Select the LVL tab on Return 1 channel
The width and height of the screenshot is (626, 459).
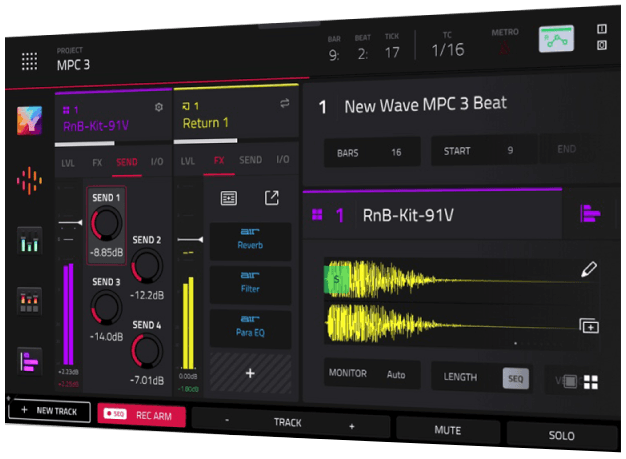188,161
